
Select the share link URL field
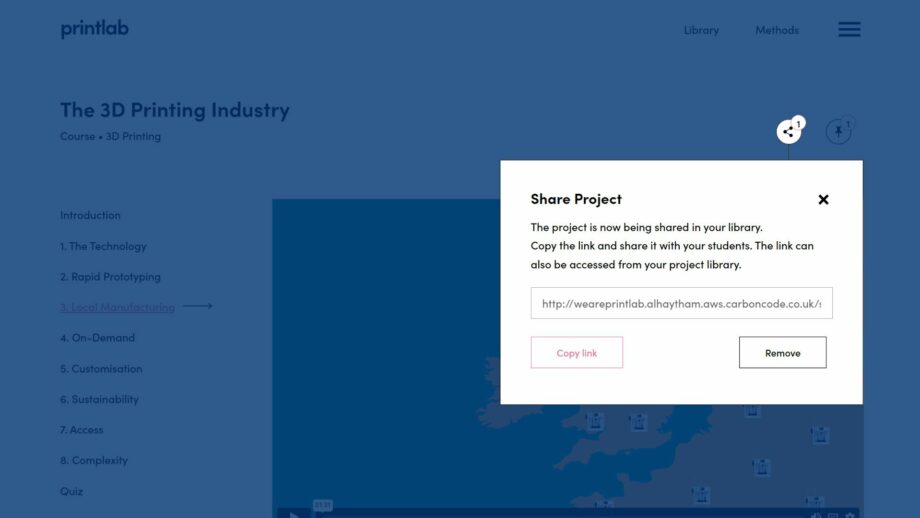681,303
